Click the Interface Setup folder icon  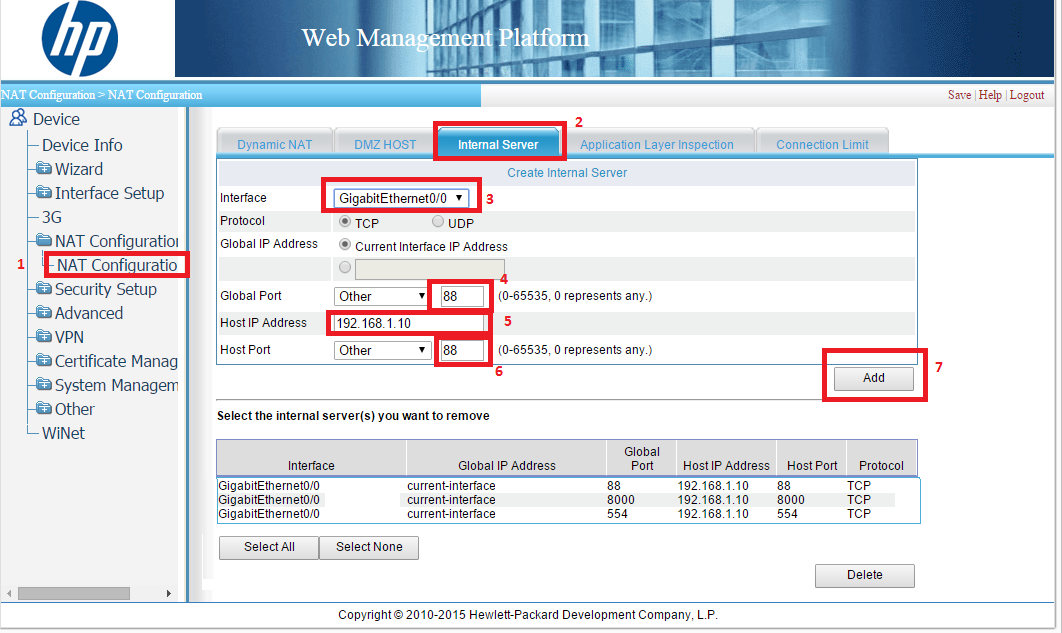44,193
